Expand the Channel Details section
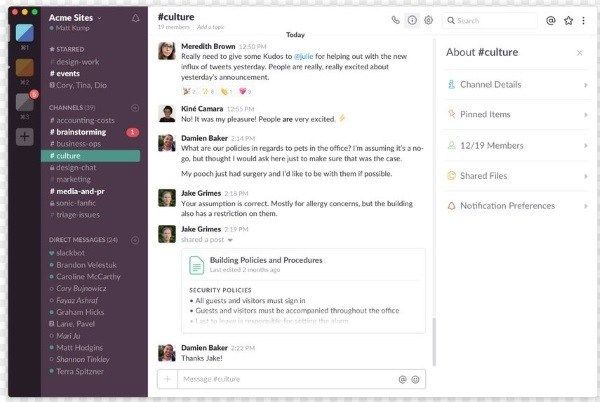Viewport: 600px width, 402px height. [x=516, y=85]
